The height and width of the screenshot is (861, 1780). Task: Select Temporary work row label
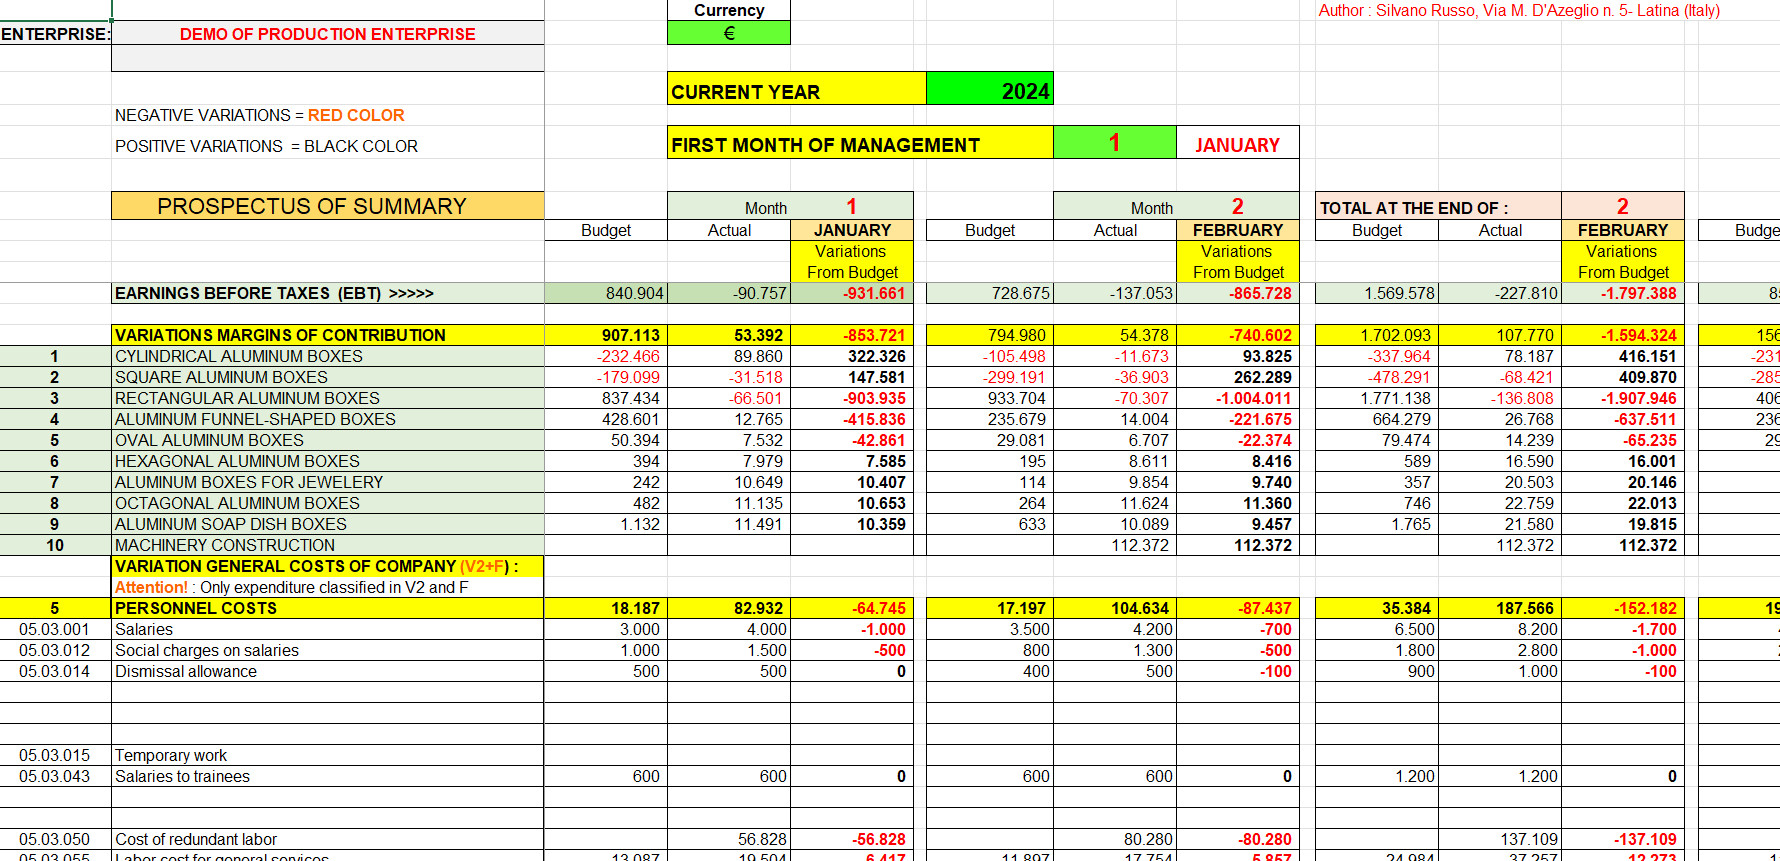click(327, 755)
